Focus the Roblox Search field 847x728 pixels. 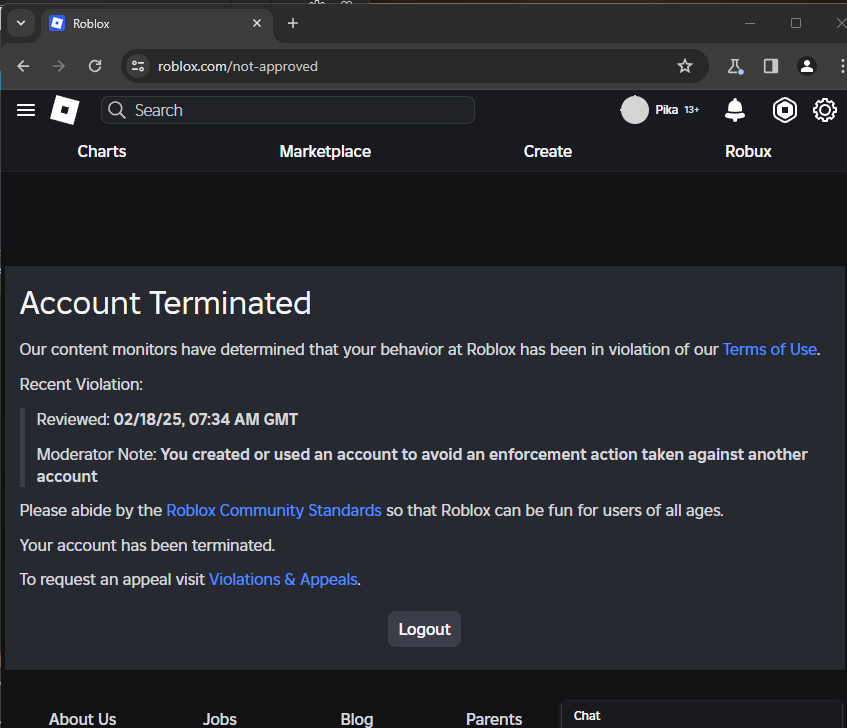coord(288,110)
